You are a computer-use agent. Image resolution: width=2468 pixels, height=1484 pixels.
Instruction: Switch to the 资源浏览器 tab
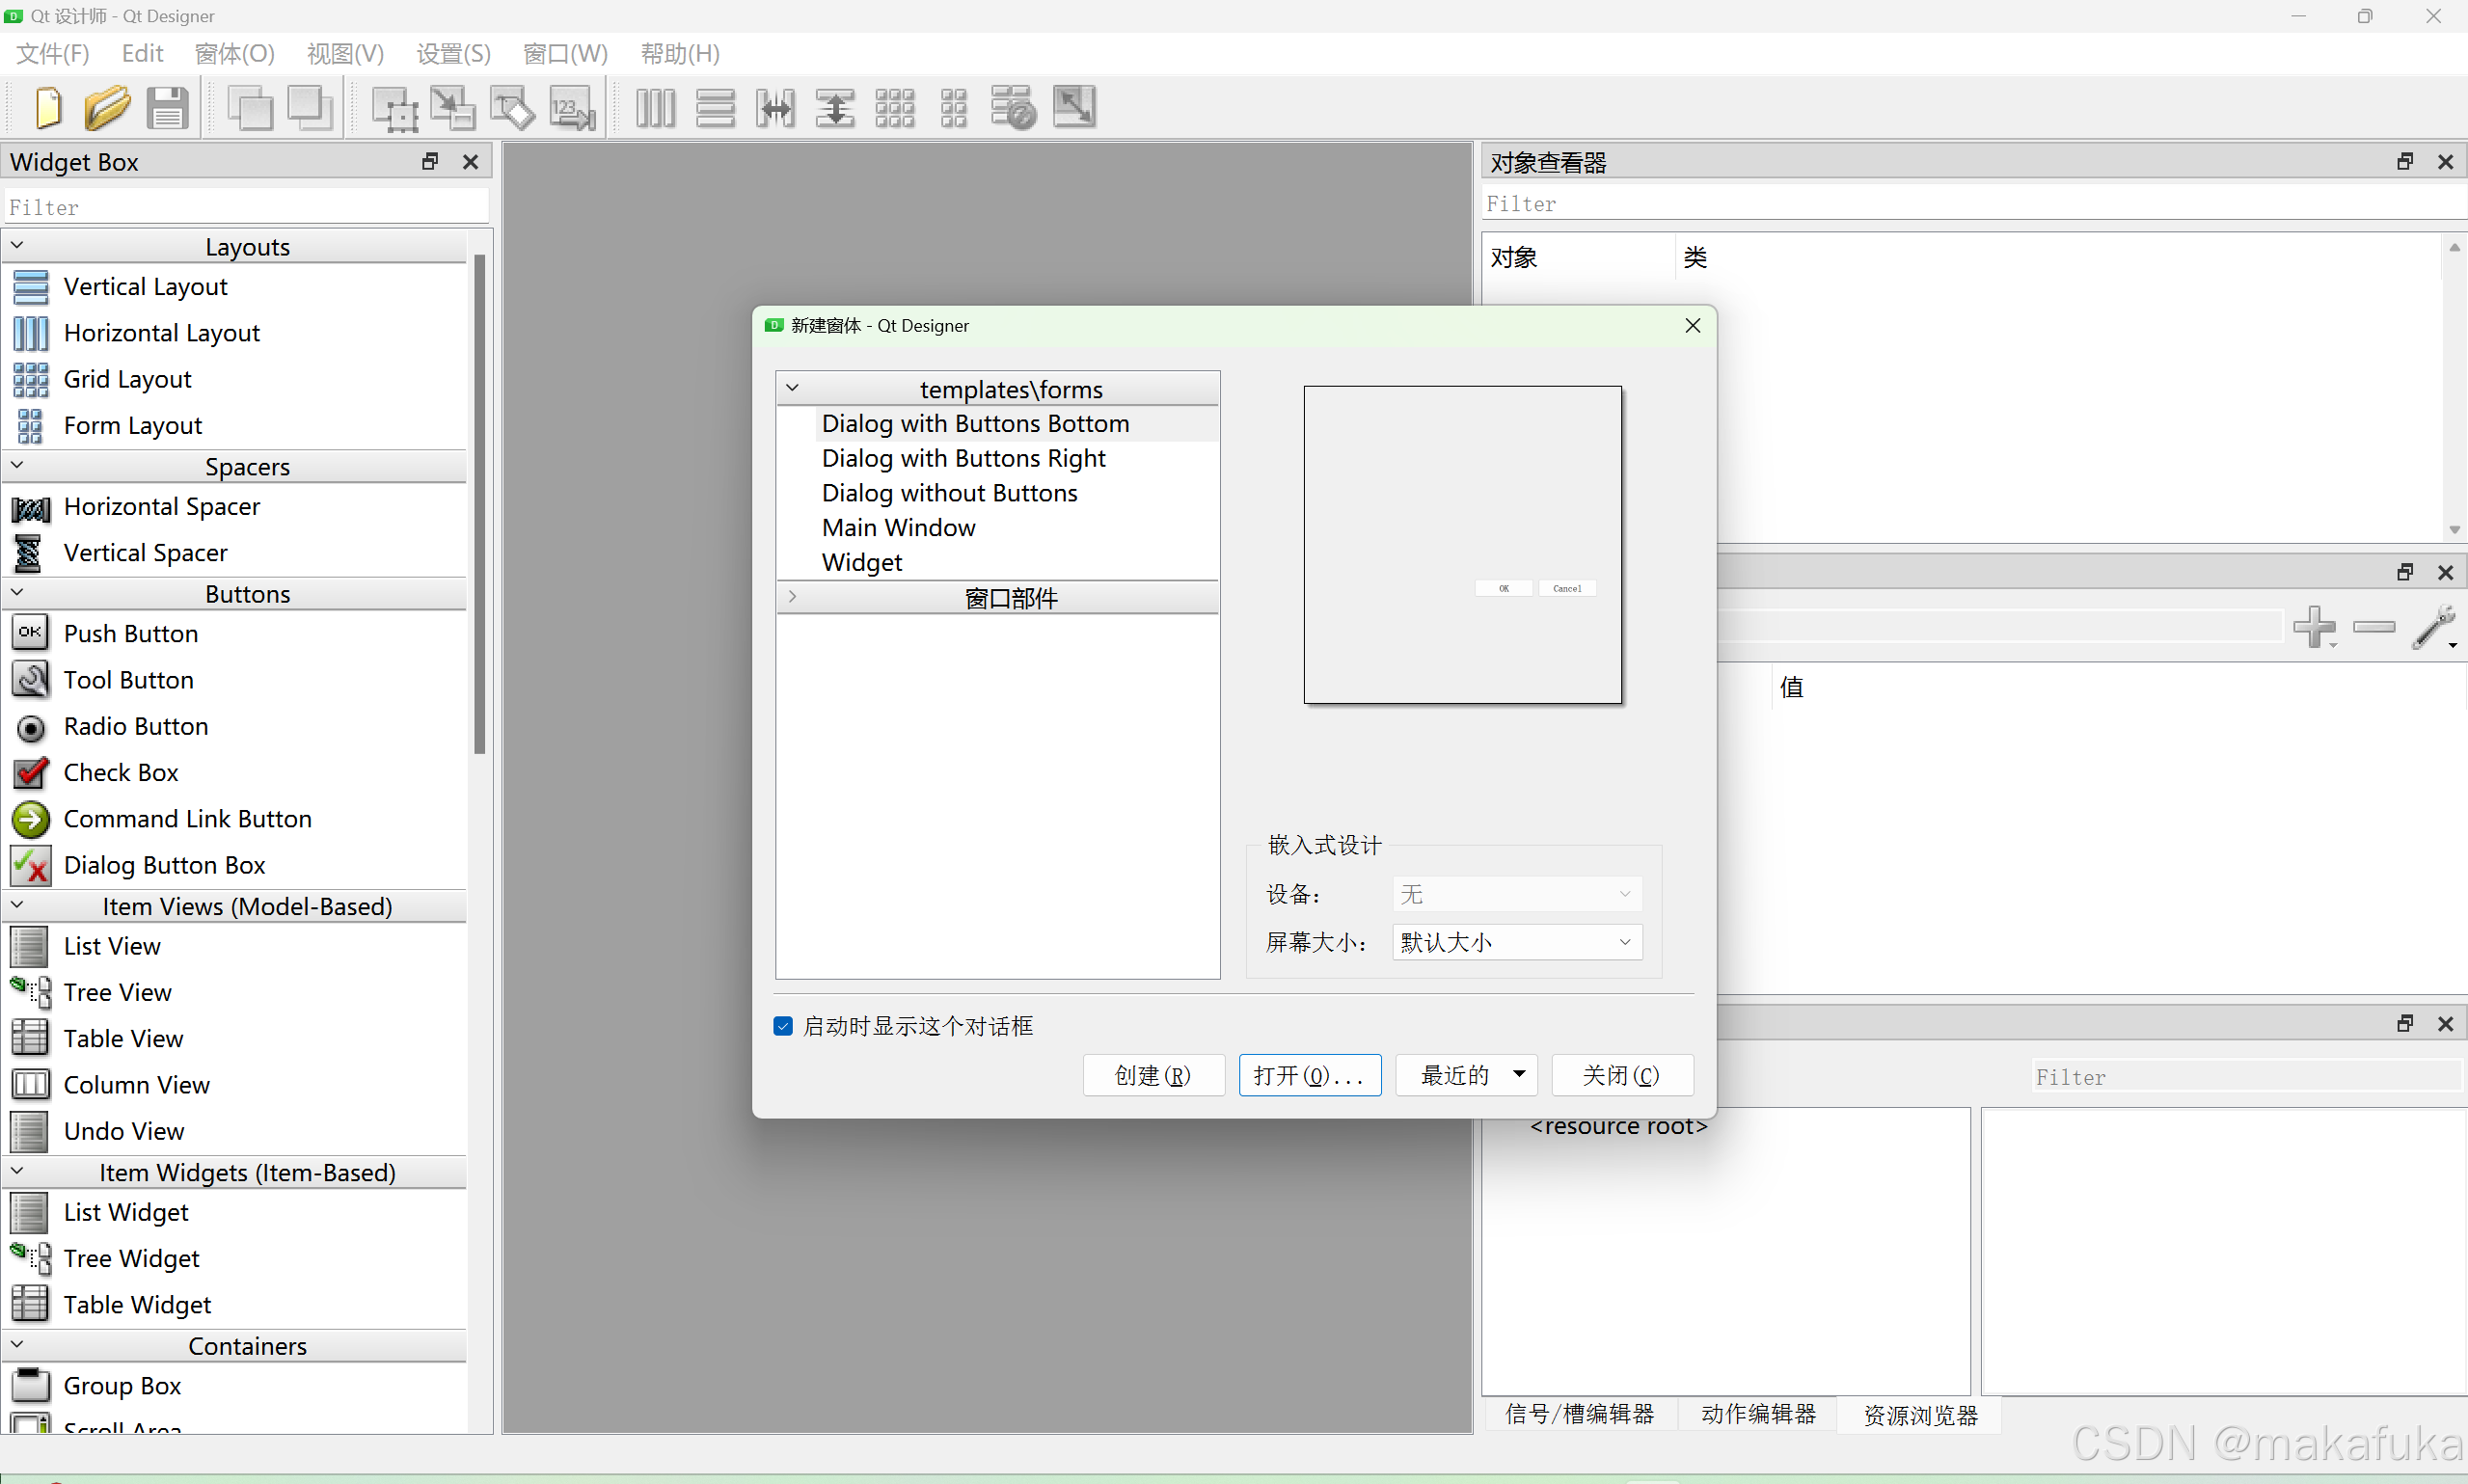(1917, 1414)
